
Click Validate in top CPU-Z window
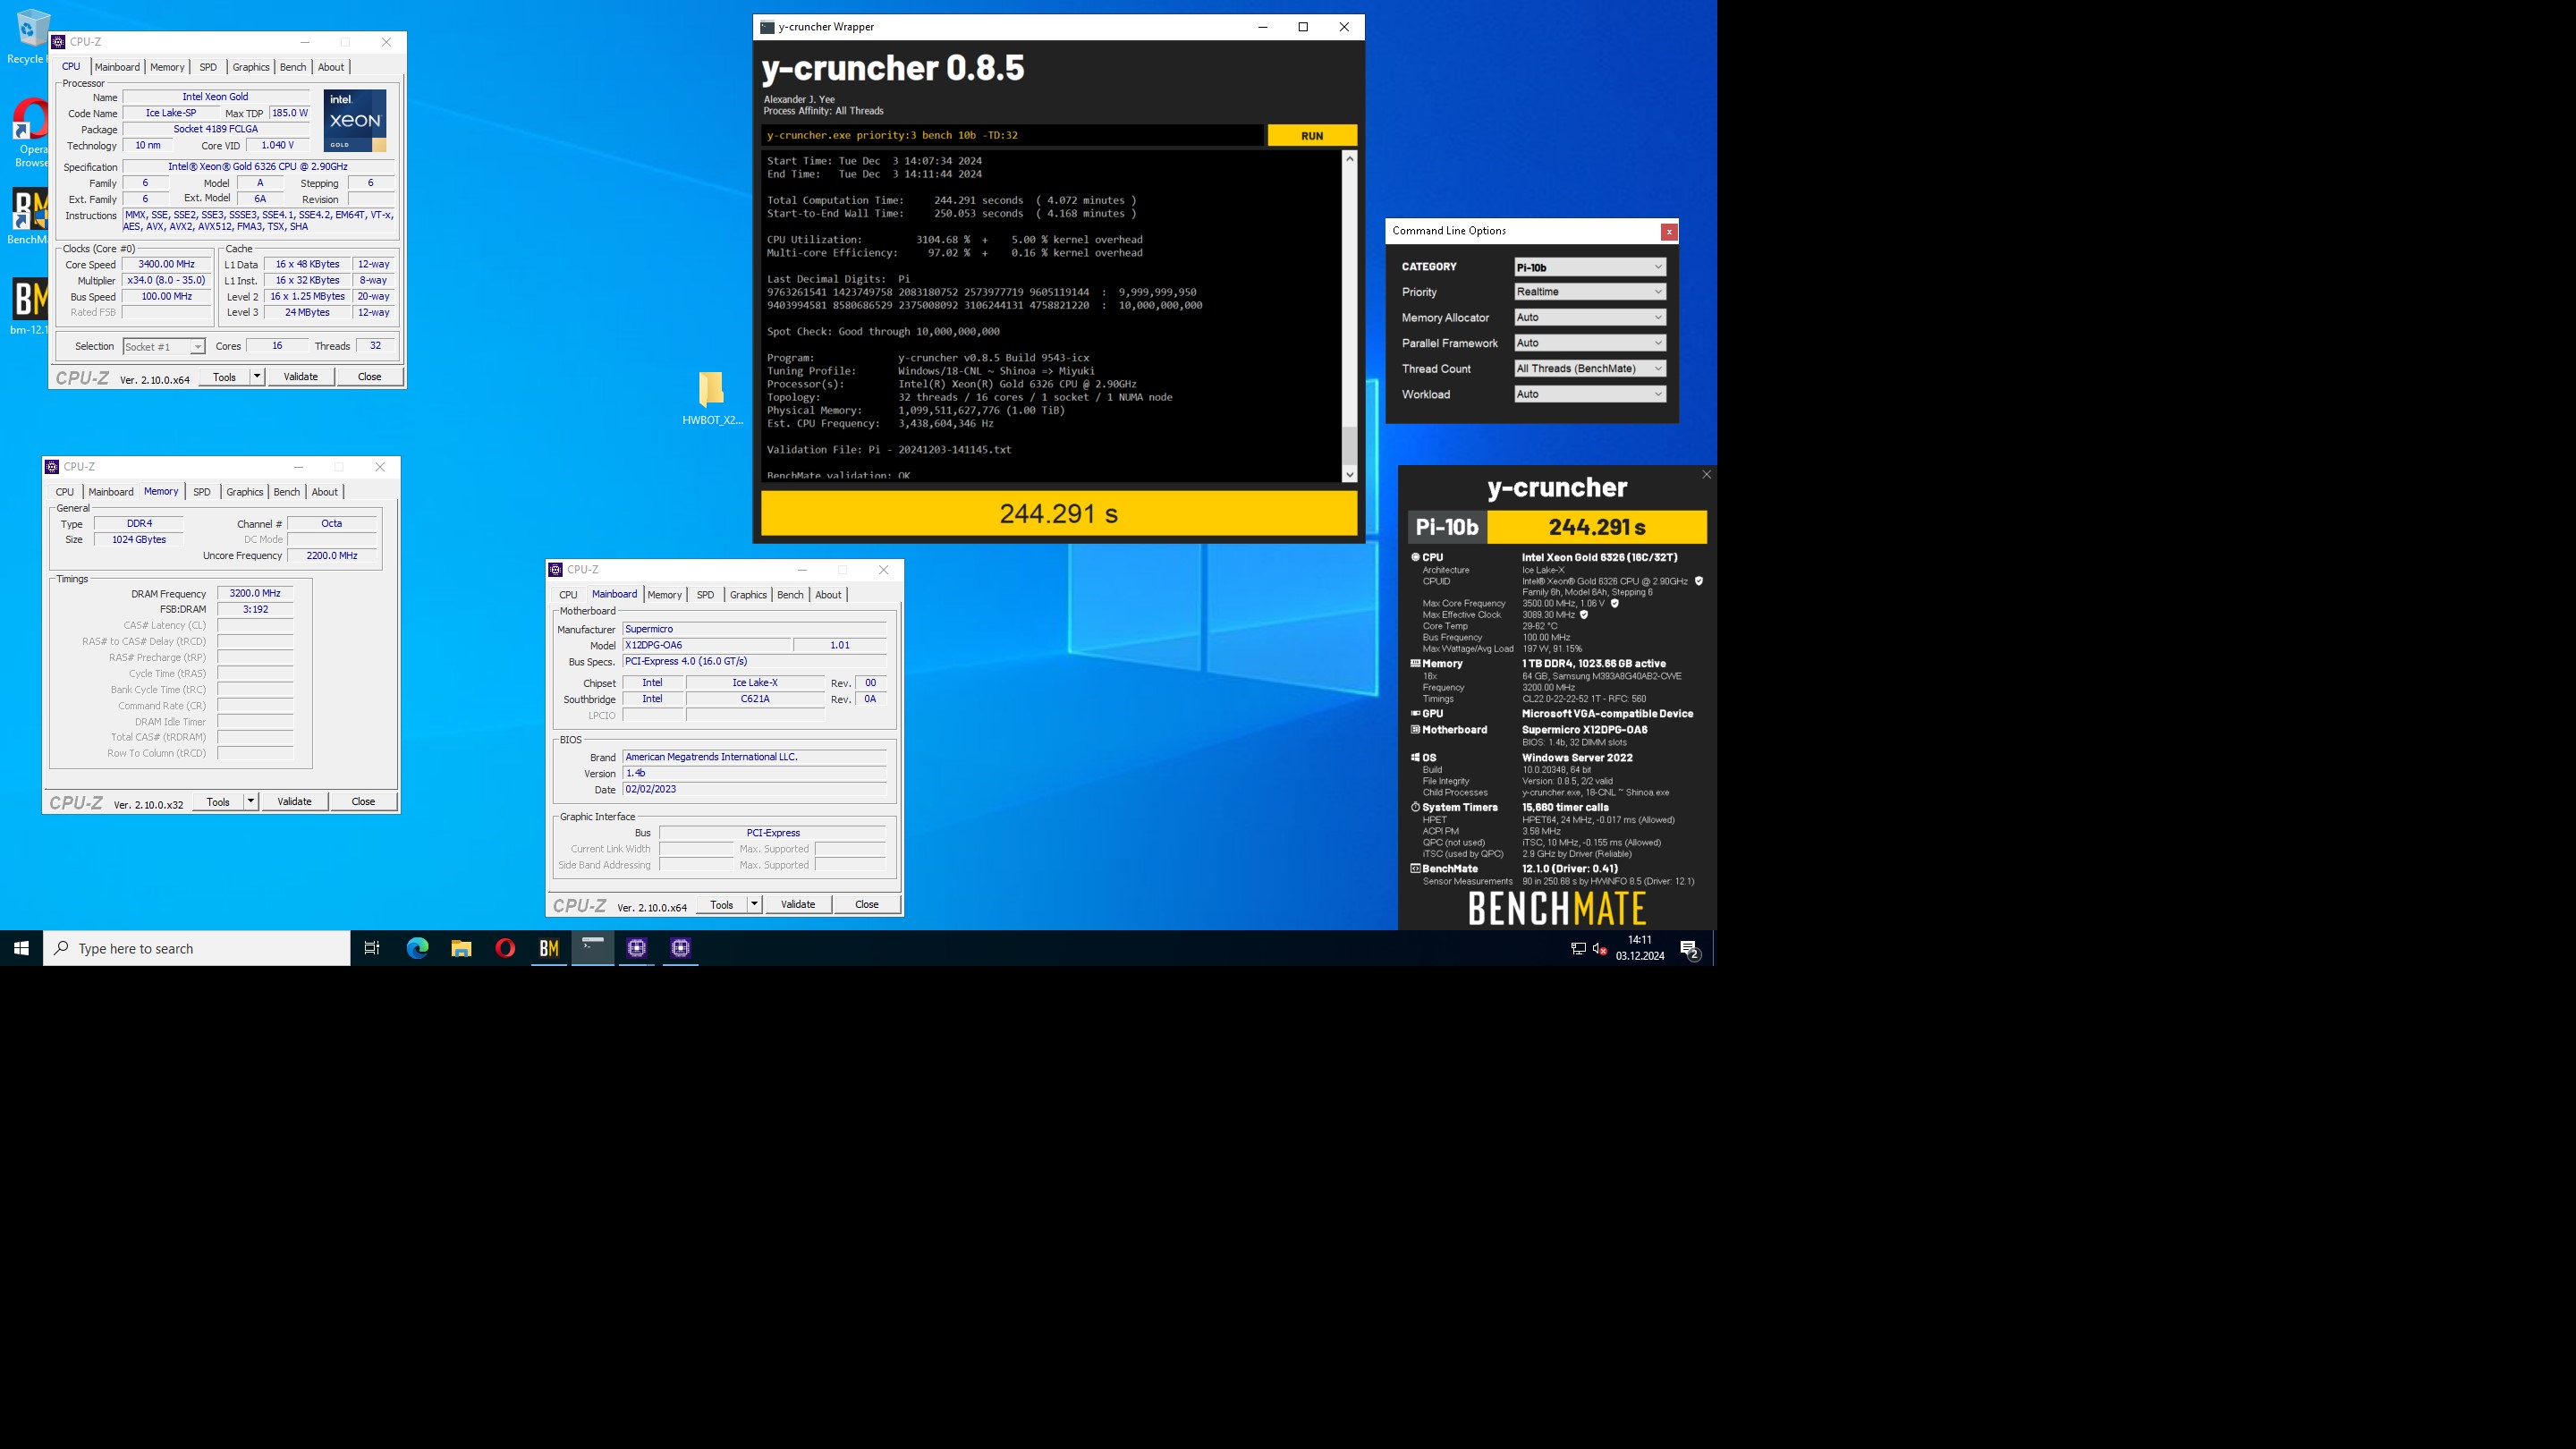tap(301, 377)
